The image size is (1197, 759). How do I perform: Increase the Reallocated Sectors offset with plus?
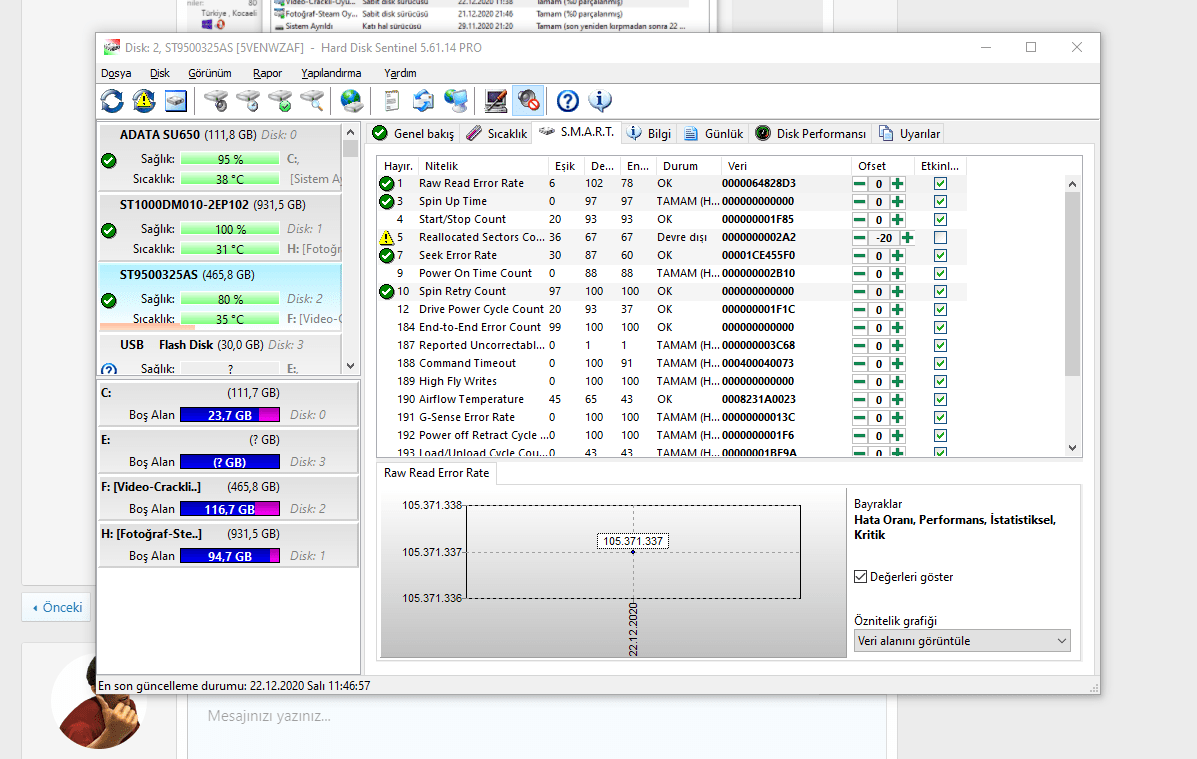coord(907,238)
